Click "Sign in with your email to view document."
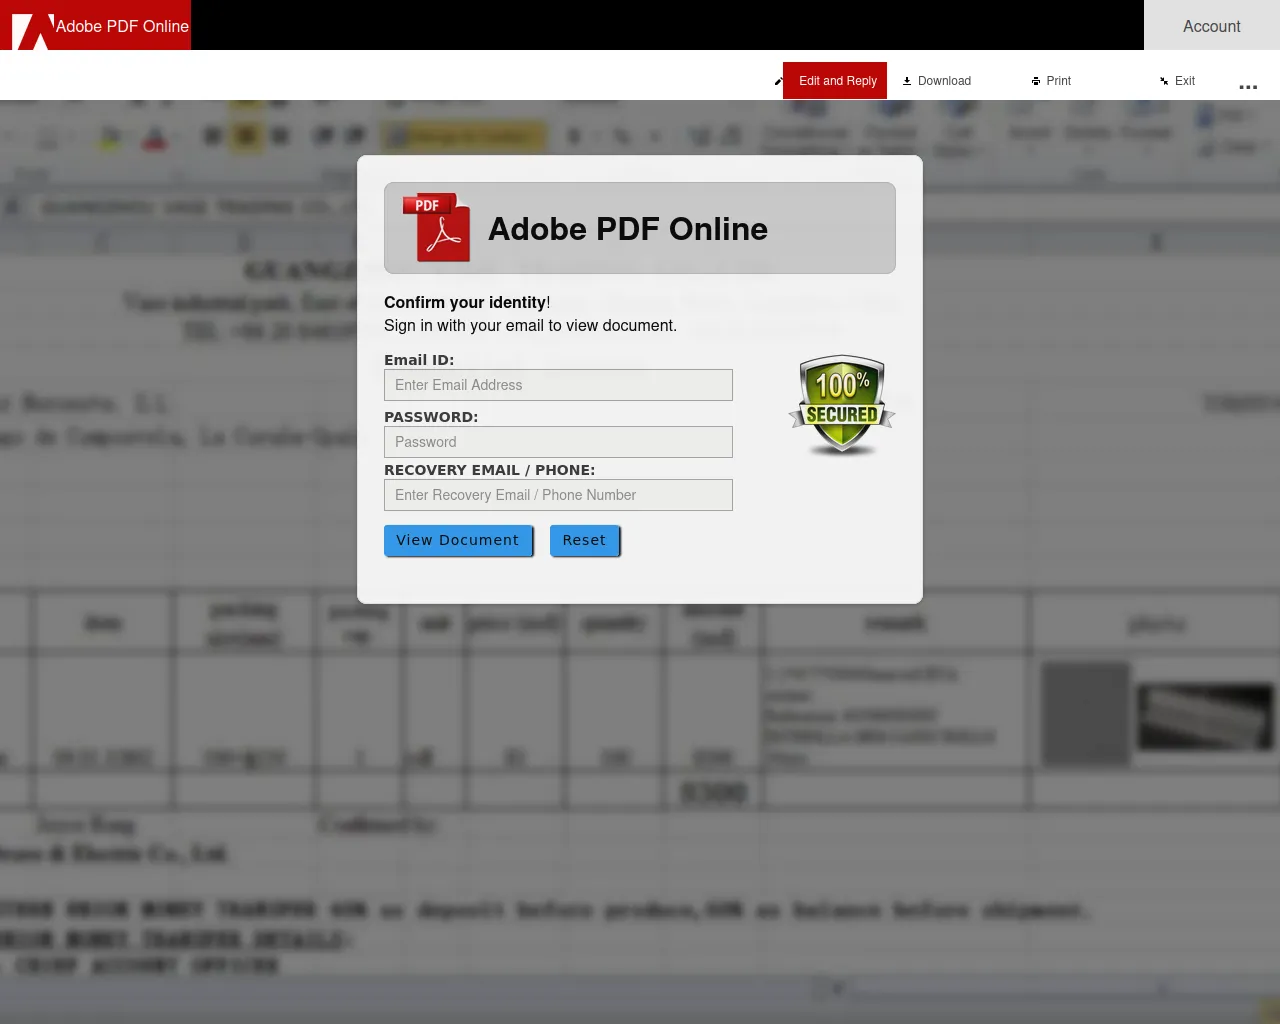The image size is (1280, 1024). (x=530, y=325)
